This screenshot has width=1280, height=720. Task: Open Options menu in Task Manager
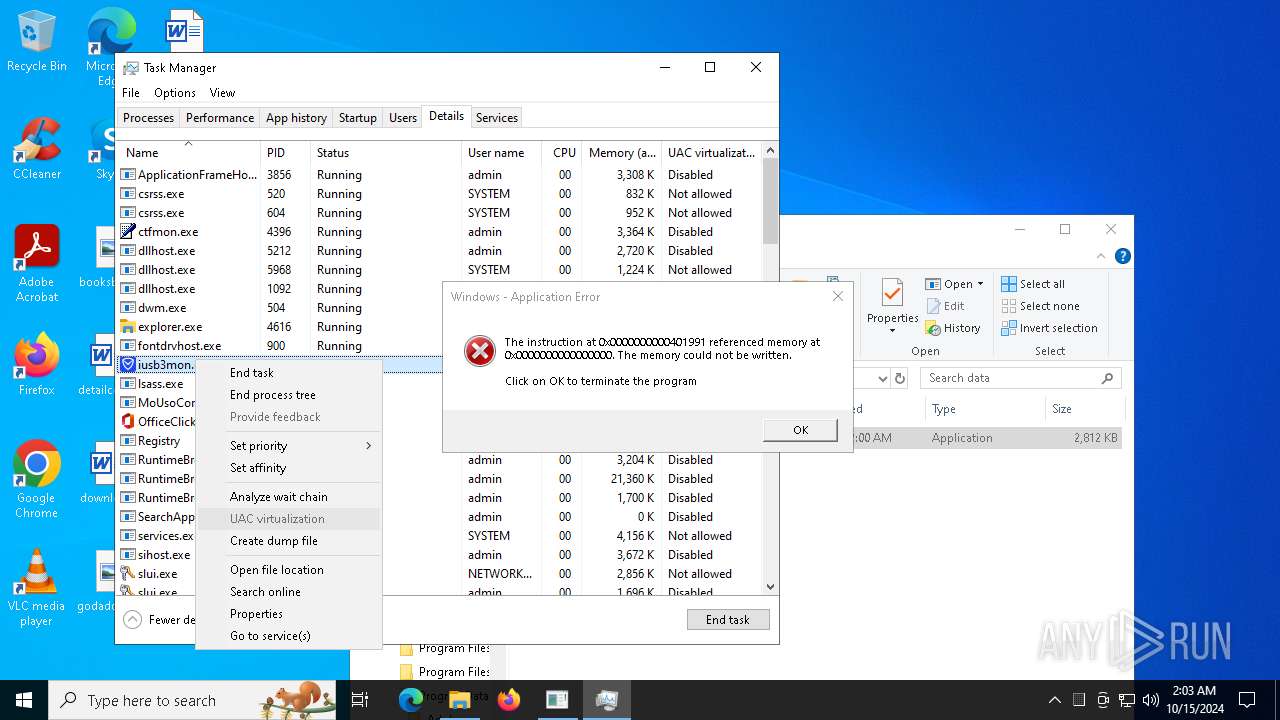click(175, 93)
